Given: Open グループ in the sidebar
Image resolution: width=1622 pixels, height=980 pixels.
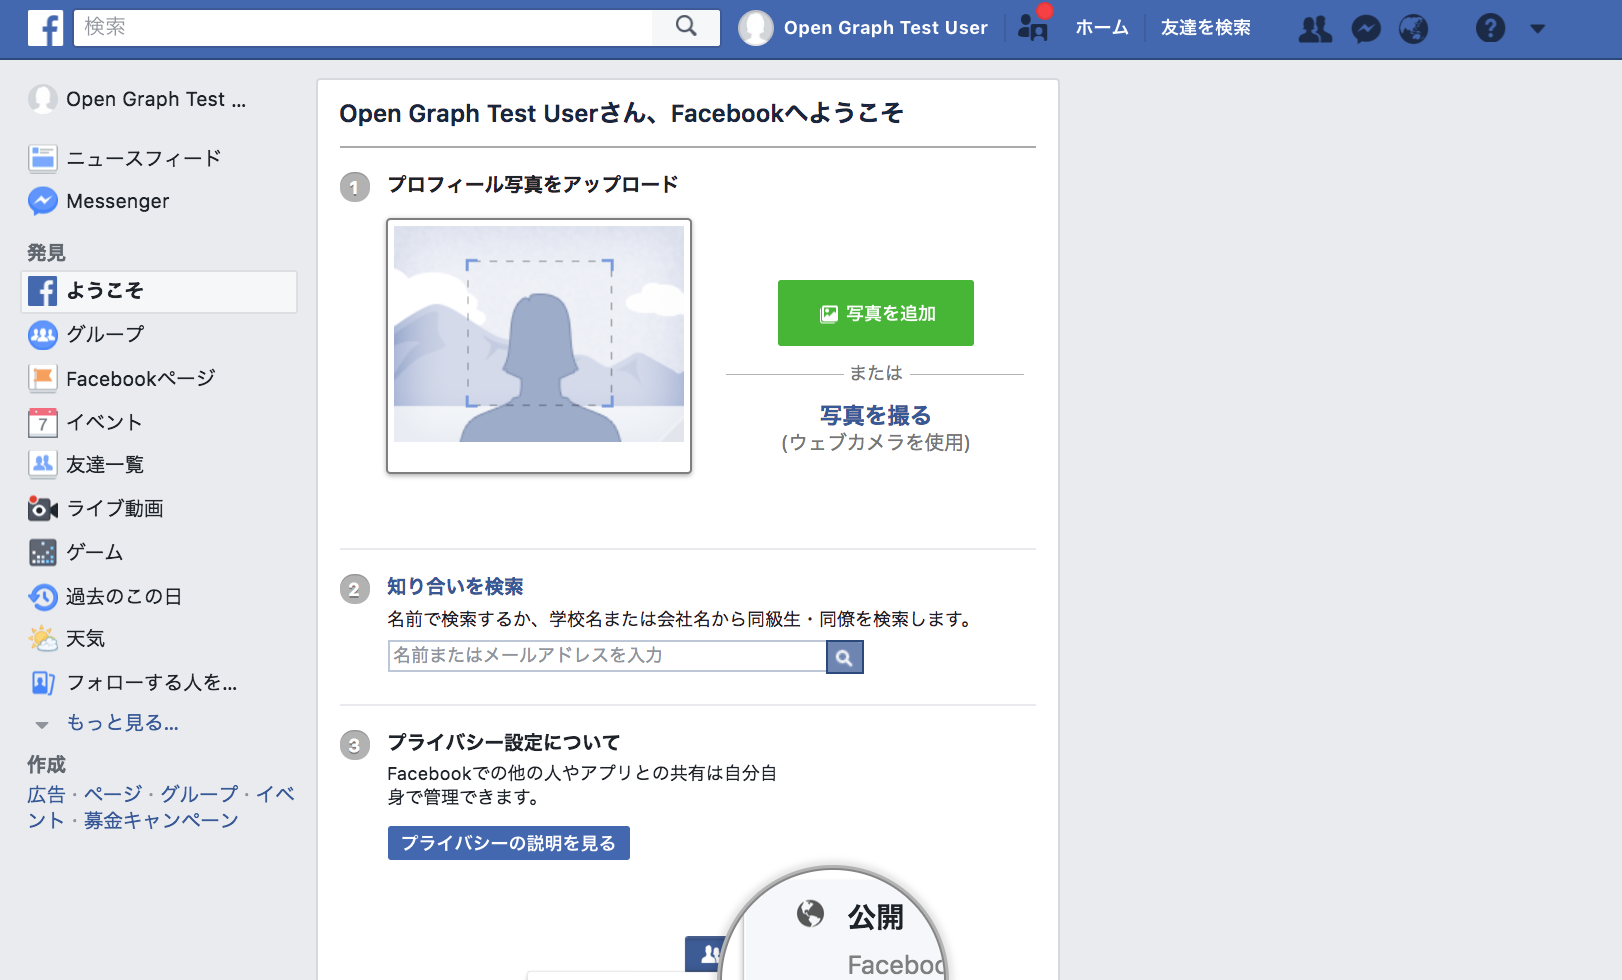Looking at the screenshot, I should (105, 334).
